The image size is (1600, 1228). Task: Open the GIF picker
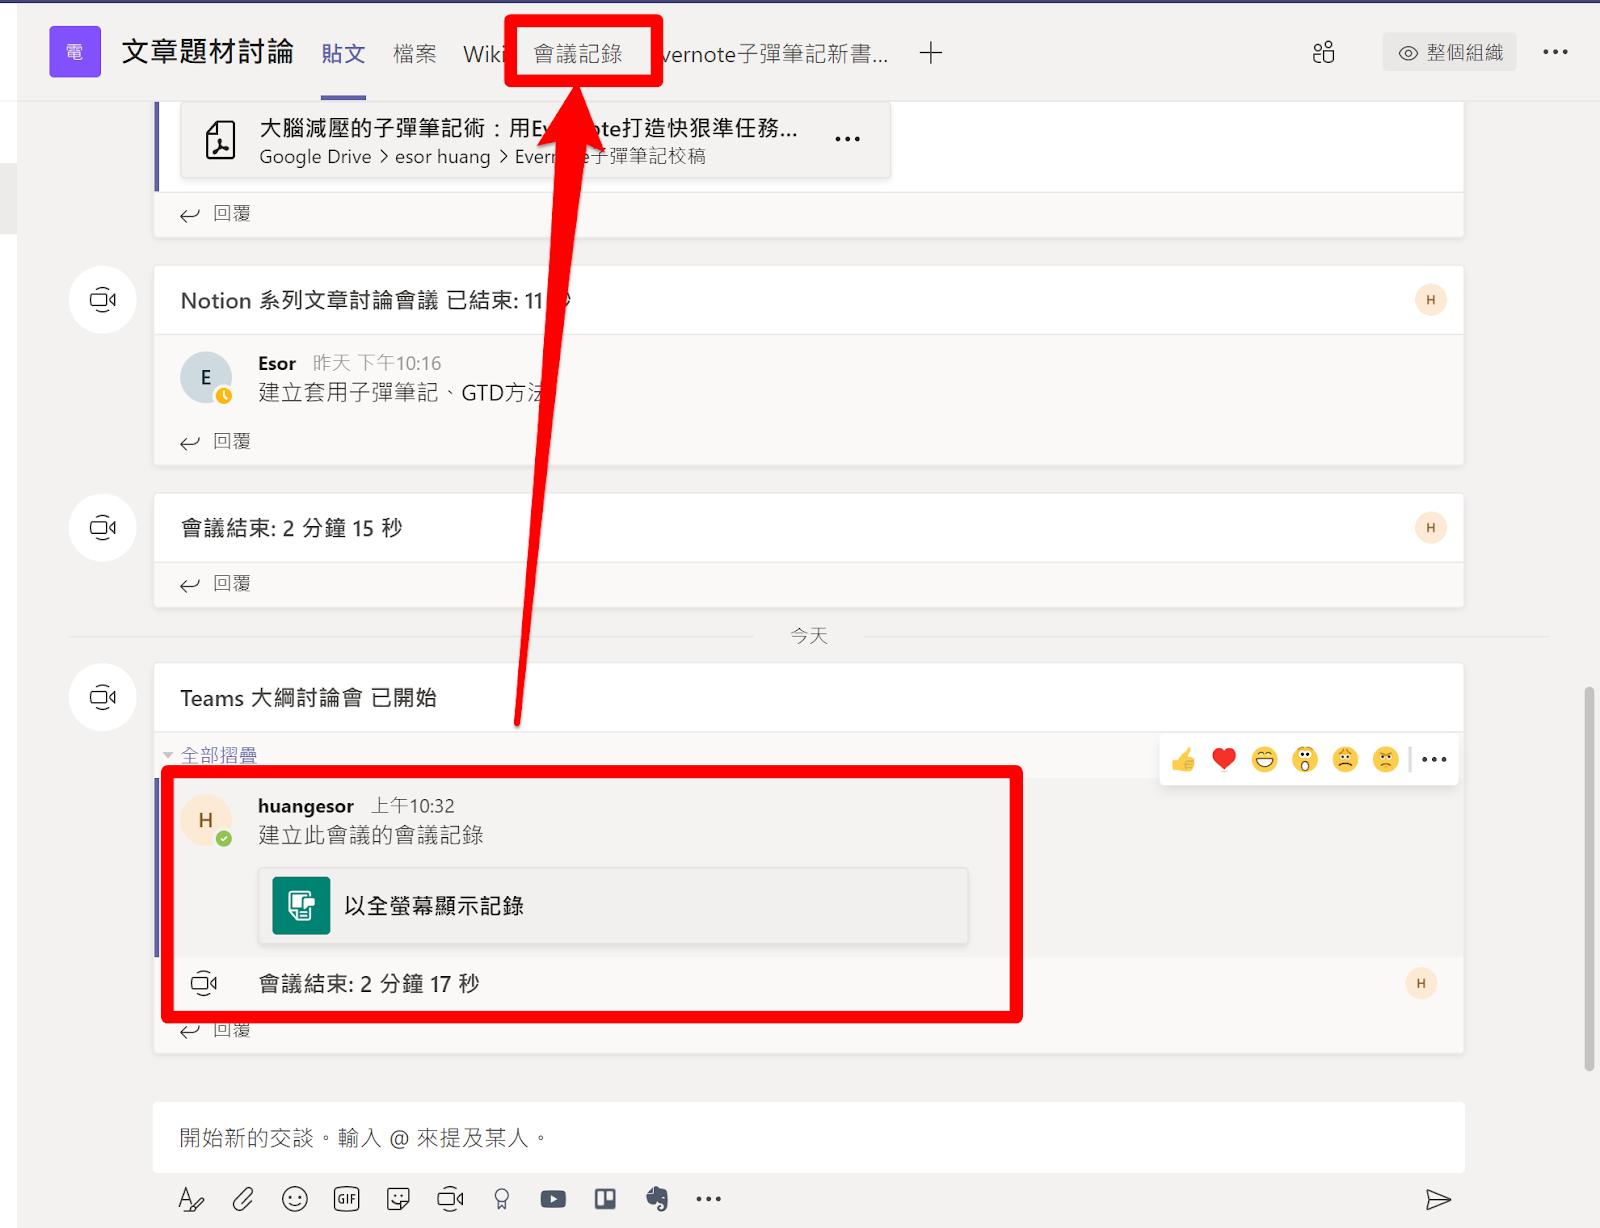click(x=347, y=1199)
